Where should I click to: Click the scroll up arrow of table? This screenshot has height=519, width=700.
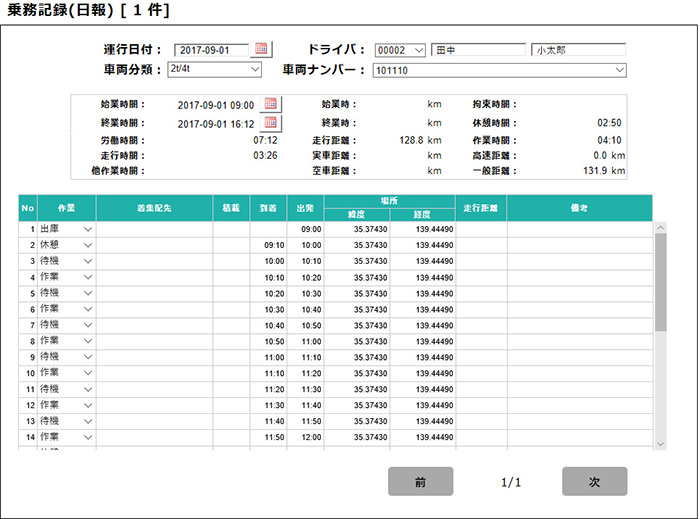pos(659,228)
